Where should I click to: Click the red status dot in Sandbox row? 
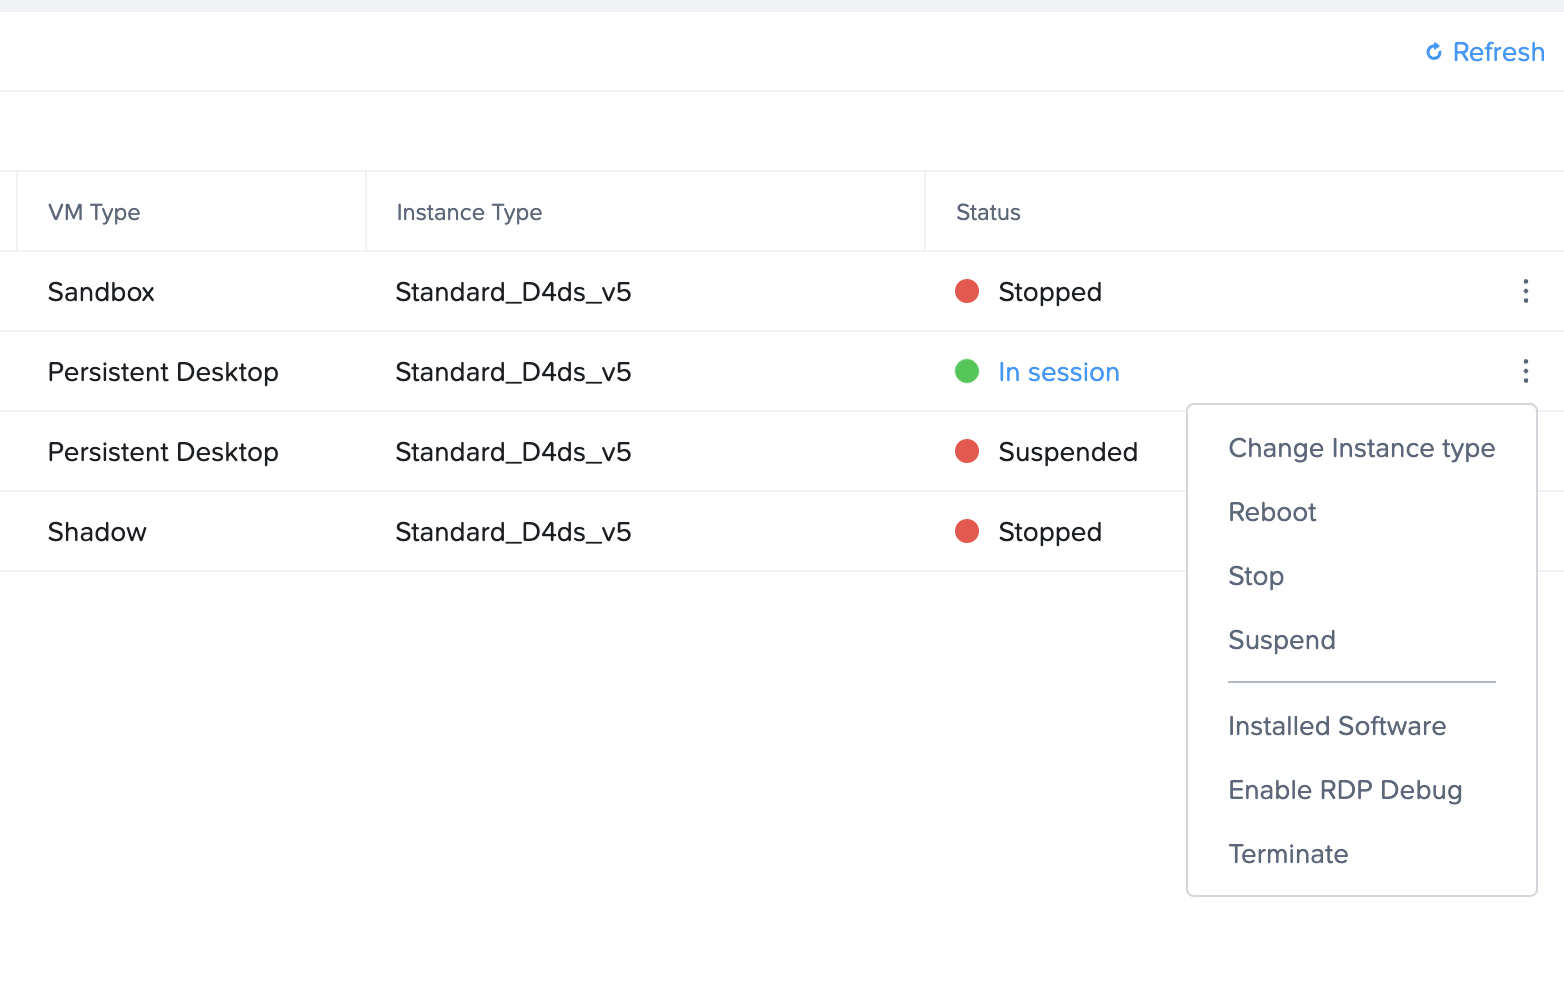pos(967,291)
